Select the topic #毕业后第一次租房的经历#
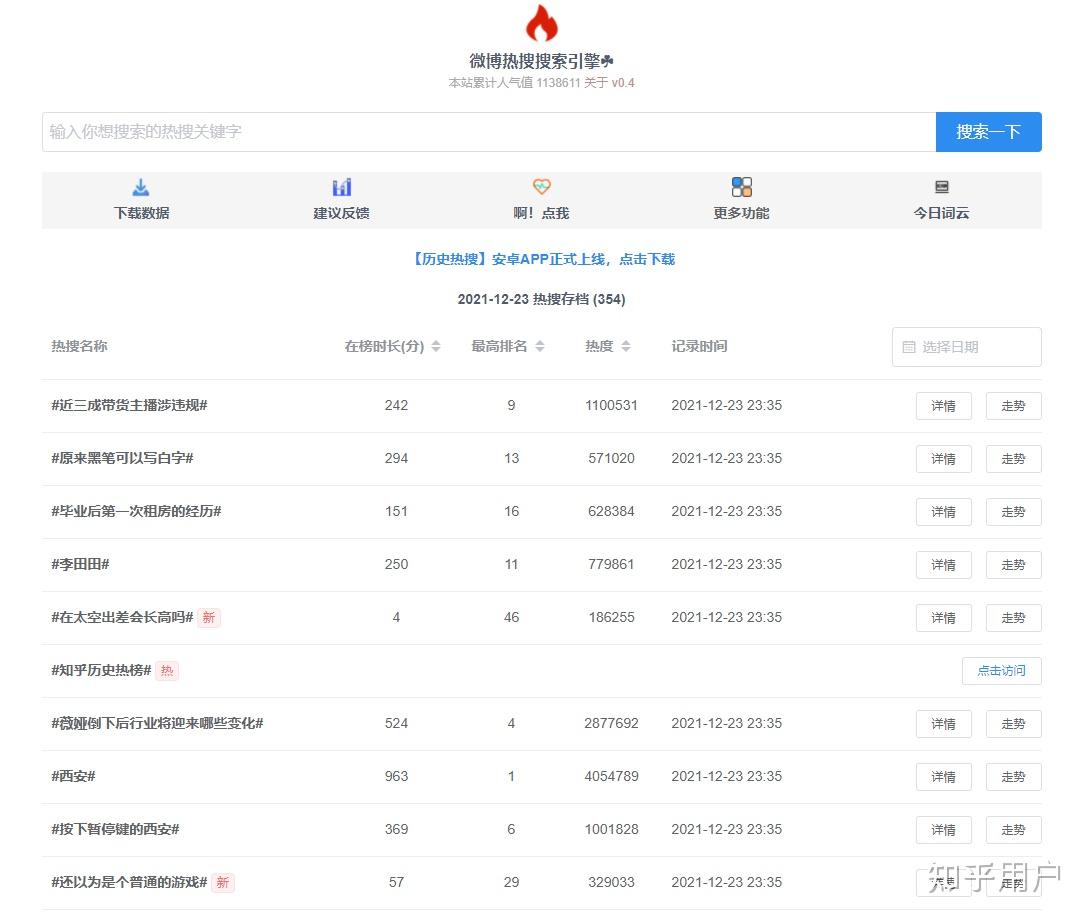 [136, 511]
